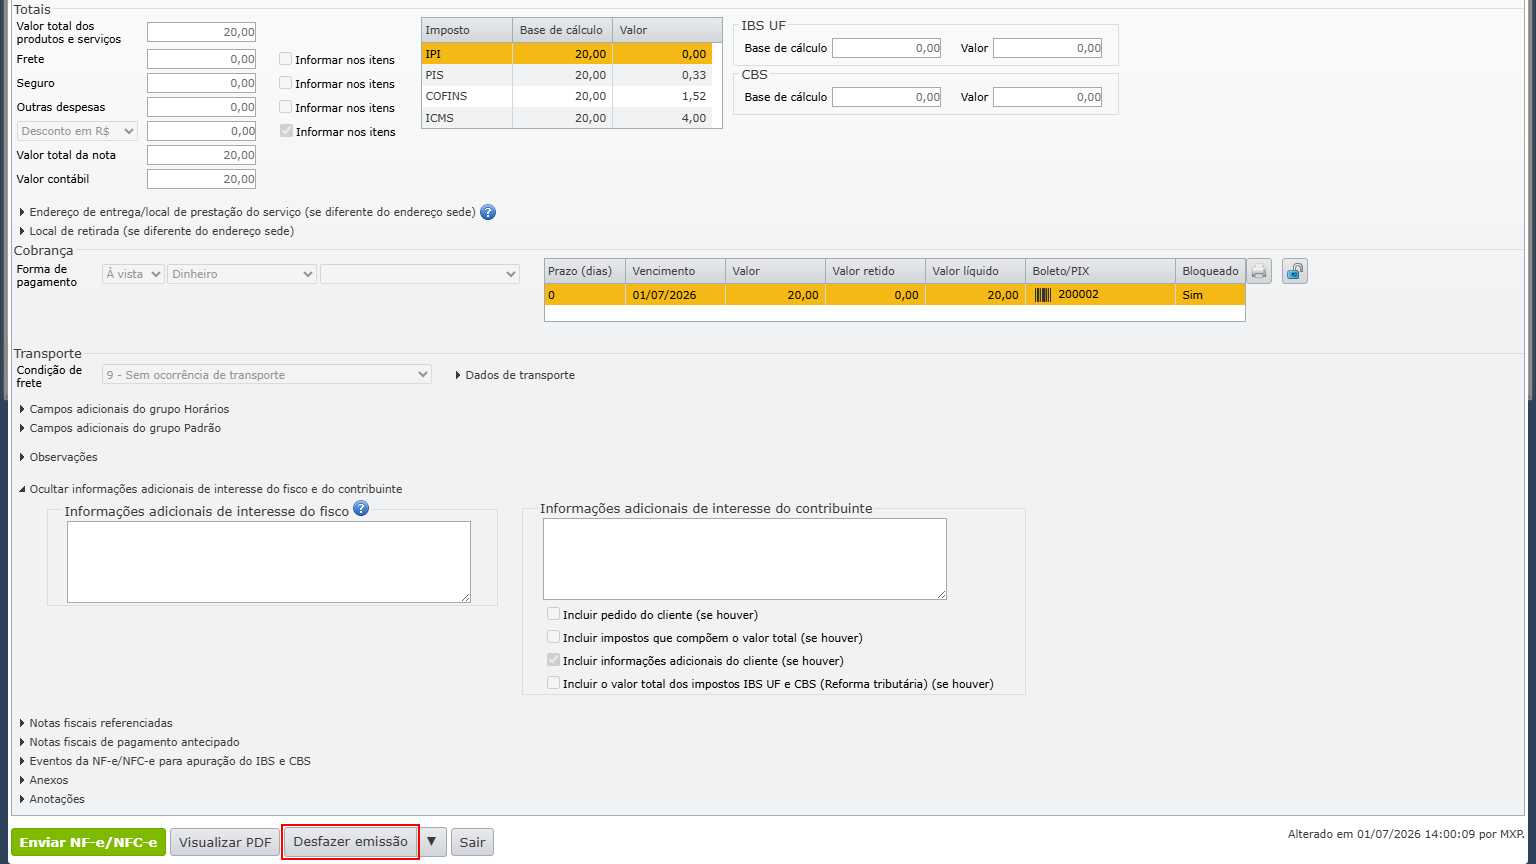This screenshot has height=864, width=1536.
Task: Click Desfazer emissão button
Action: [350, 842]
